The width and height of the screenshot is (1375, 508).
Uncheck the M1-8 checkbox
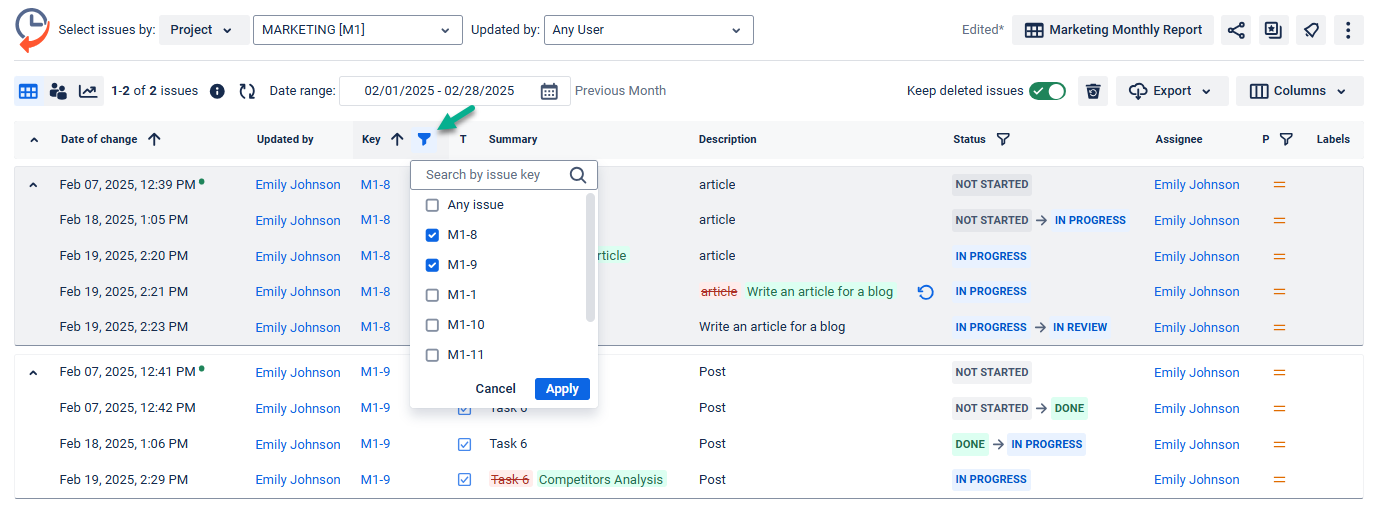(432, 235)
